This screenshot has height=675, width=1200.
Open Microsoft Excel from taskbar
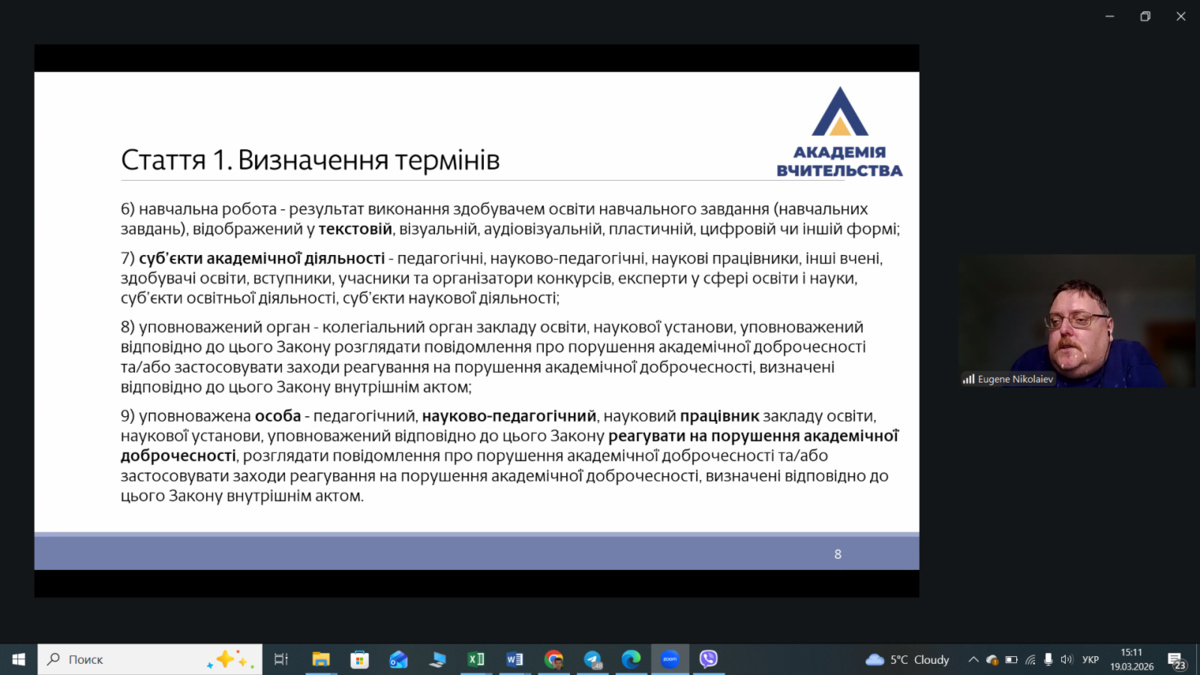[x=476, y=659]
